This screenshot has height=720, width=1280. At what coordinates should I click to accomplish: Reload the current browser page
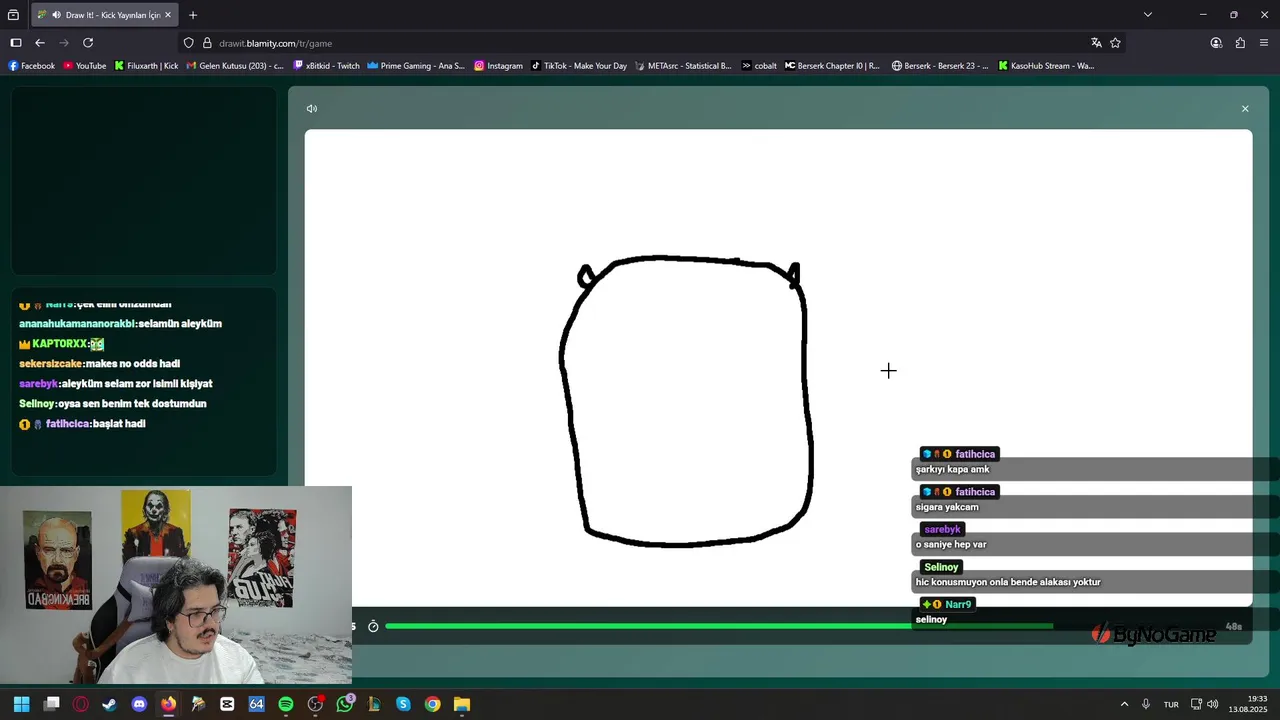(88, 43)
